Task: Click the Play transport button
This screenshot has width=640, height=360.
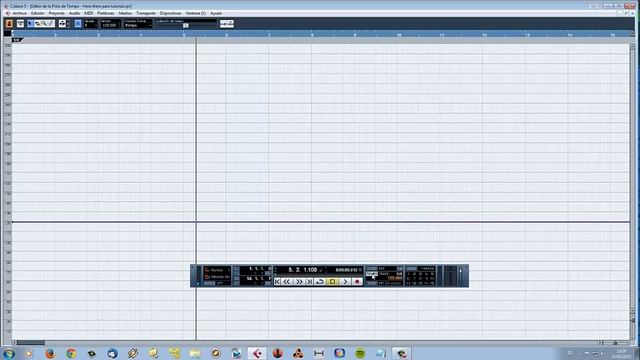Action: (345, 282)
